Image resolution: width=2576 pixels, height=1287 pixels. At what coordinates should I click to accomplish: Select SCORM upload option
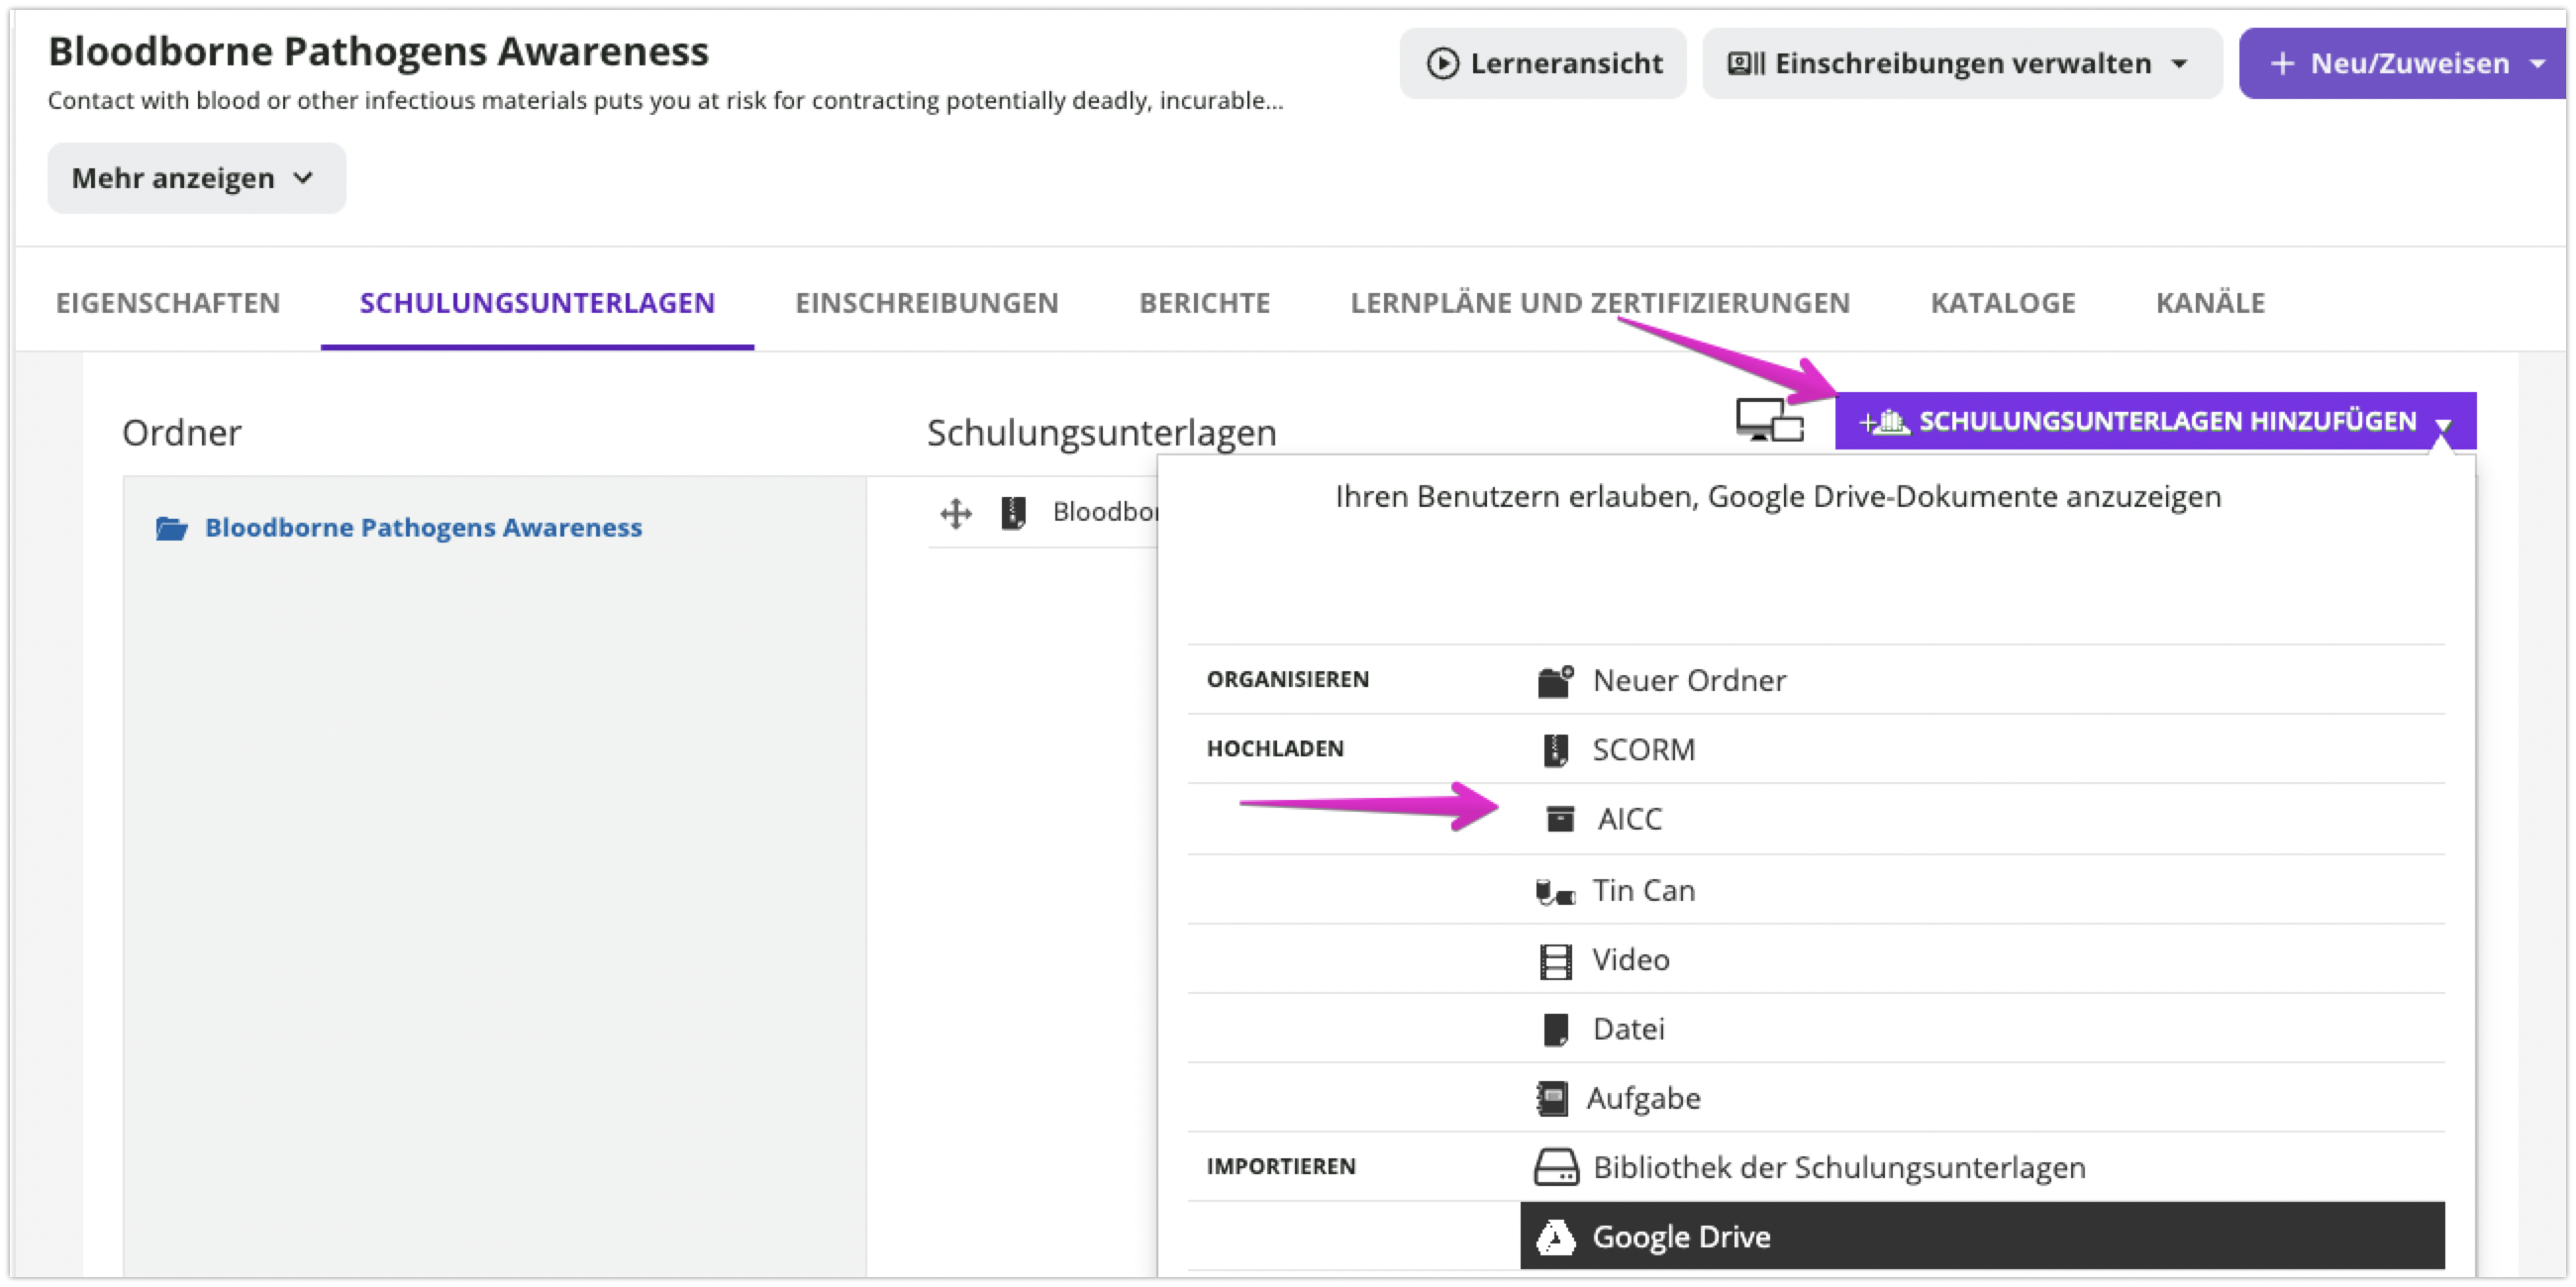point(1982,750)
